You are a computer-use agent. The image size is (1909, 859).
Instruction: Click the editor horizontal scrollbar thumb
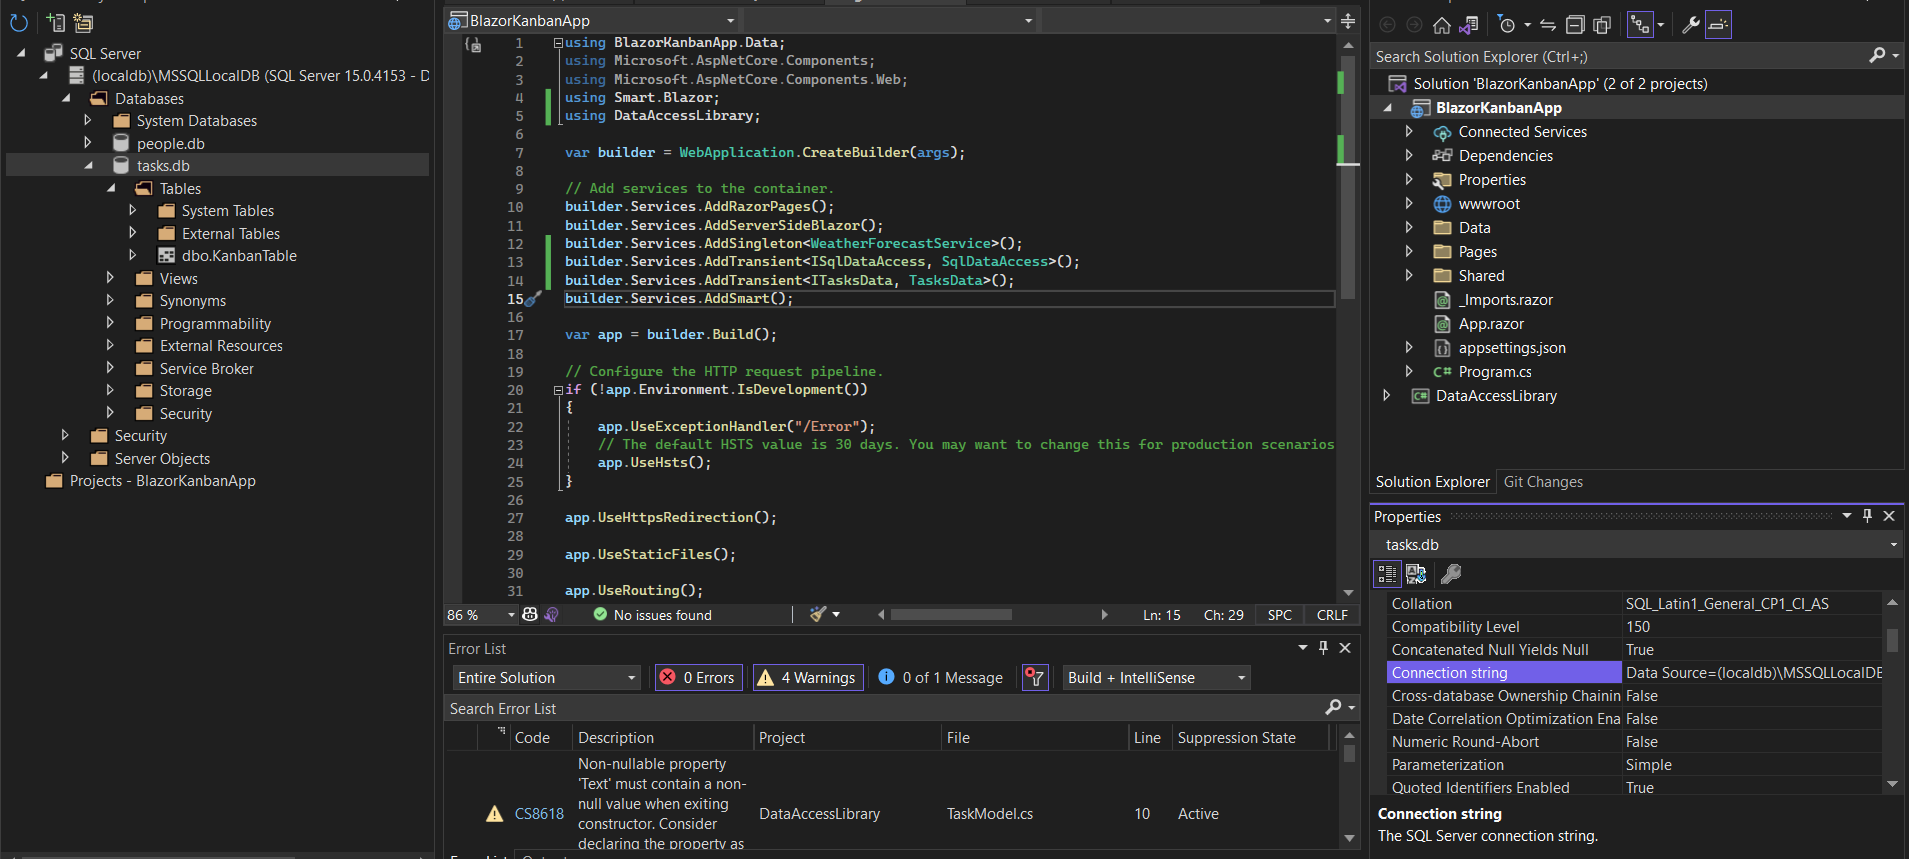pos(951,615)
